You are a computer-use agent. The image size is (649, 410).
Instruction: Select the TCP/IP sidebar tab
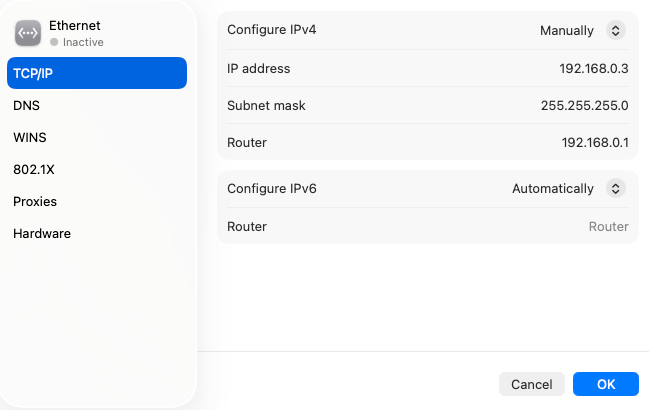click(97, 73)
